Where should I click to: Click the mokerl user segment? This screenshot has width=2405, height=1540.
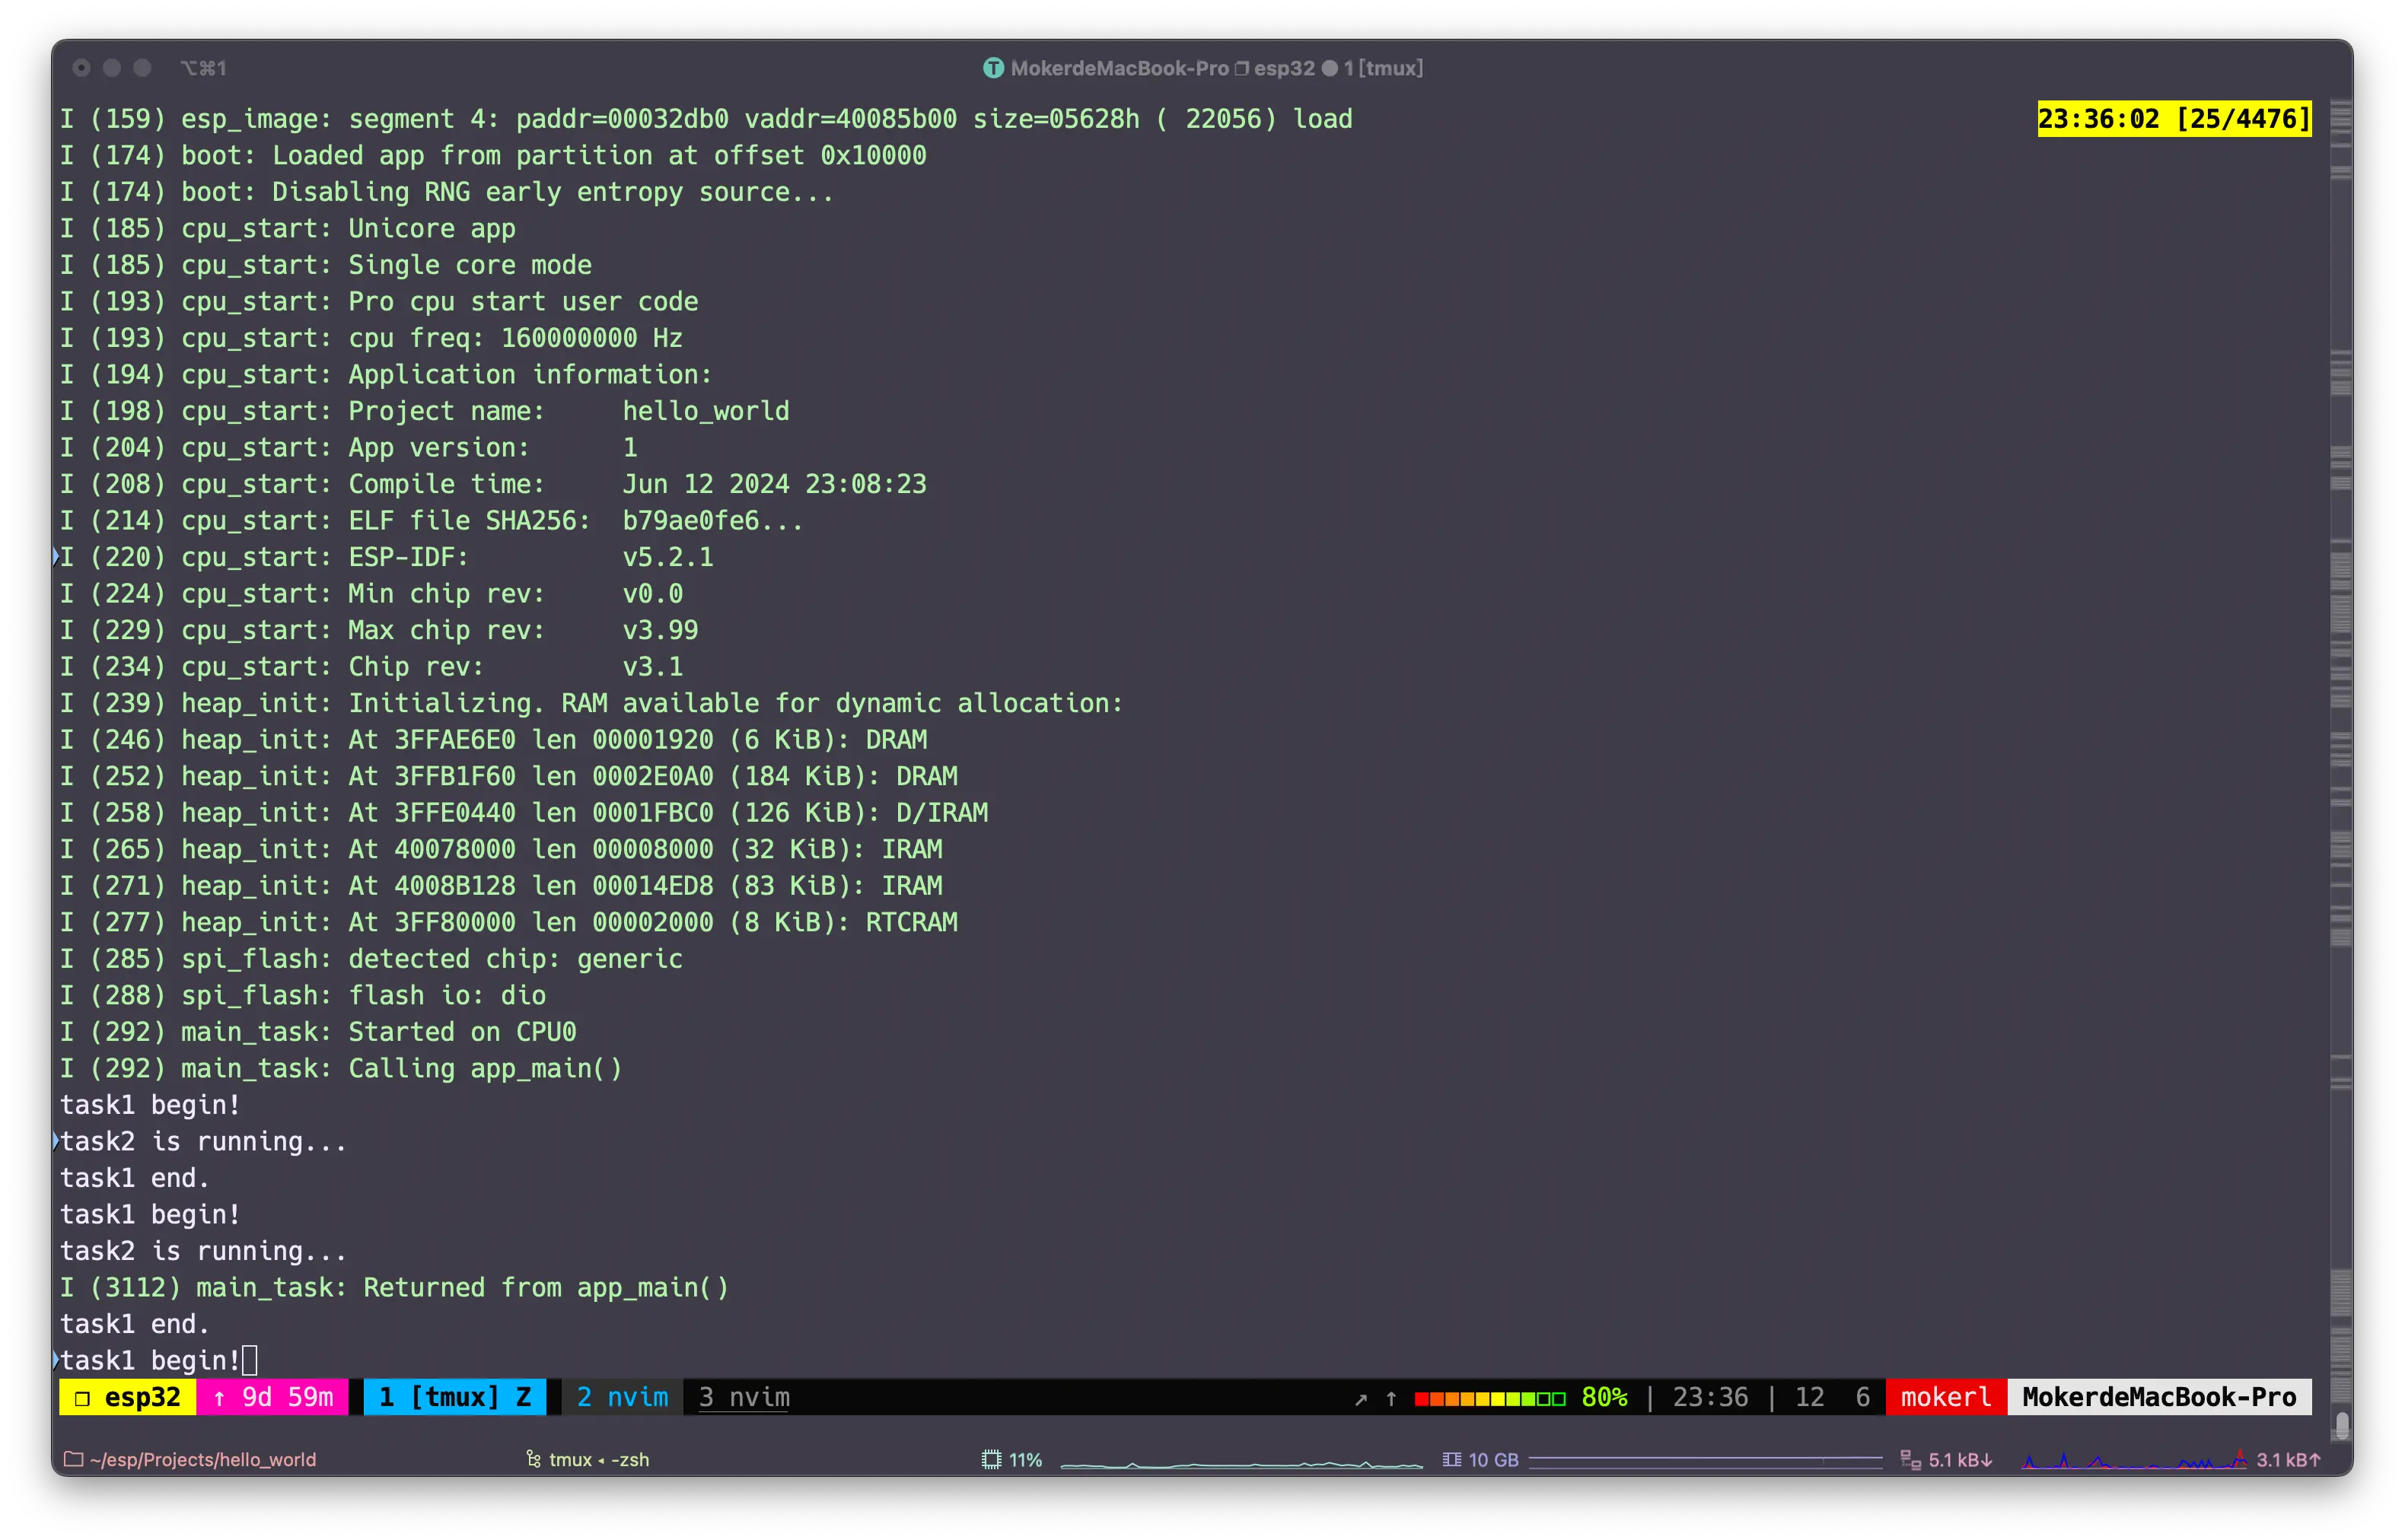pos(1945,1397)
